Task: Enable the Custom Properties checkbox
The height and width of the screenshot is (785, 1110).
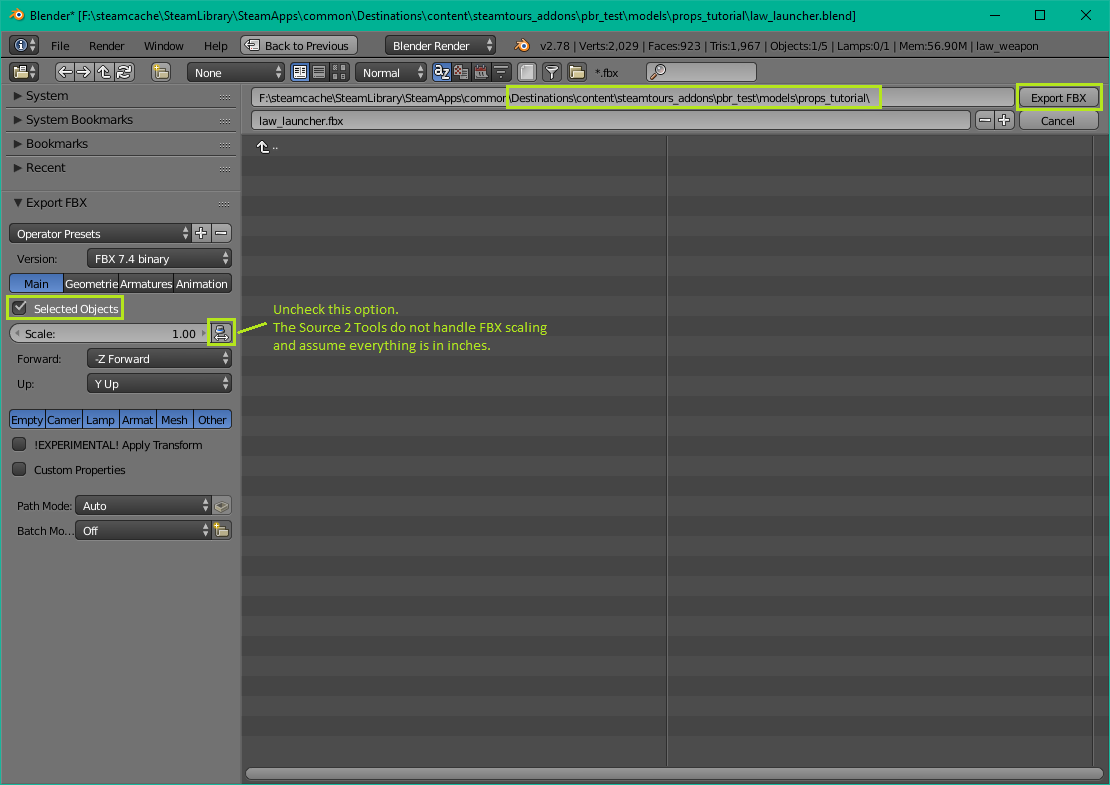Action: (x=20, y=469)
